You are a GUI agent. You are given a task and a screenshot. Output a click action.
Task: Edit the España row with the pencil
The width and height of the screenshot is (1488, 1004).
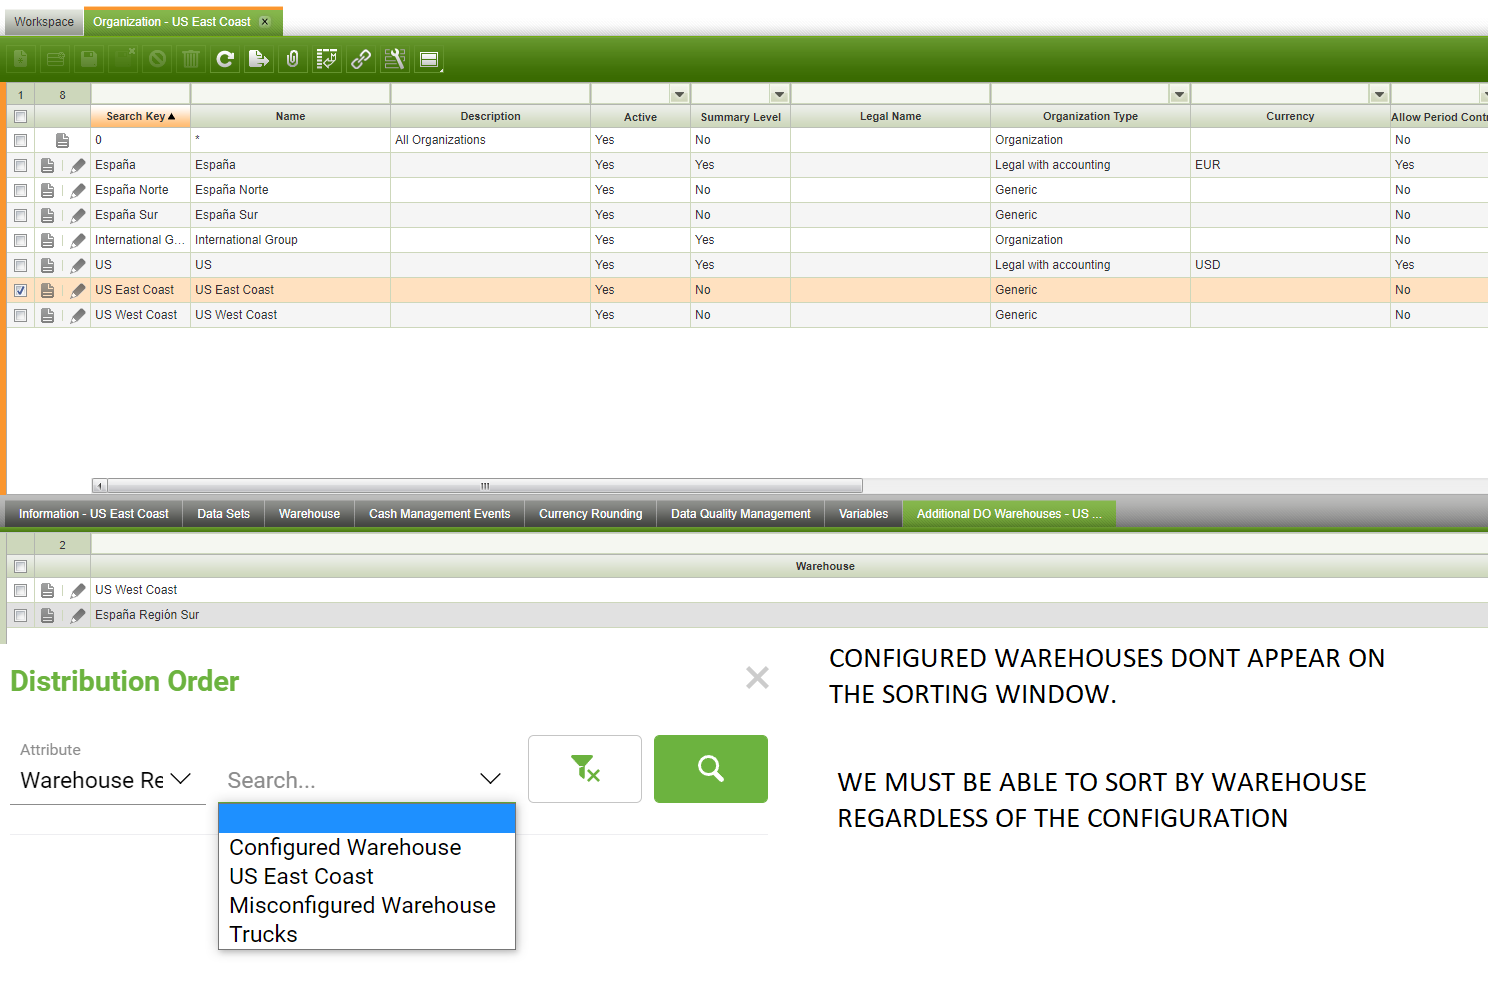78,165
